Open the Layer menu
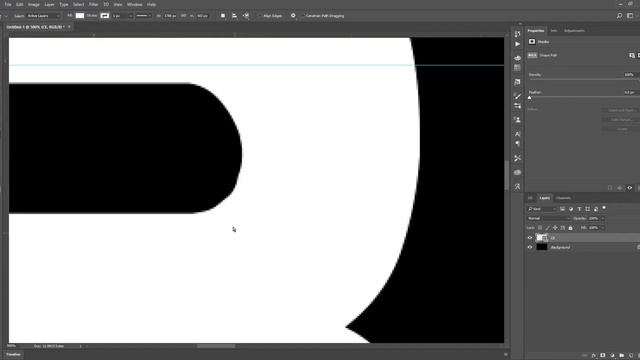 tap(49, 4)
